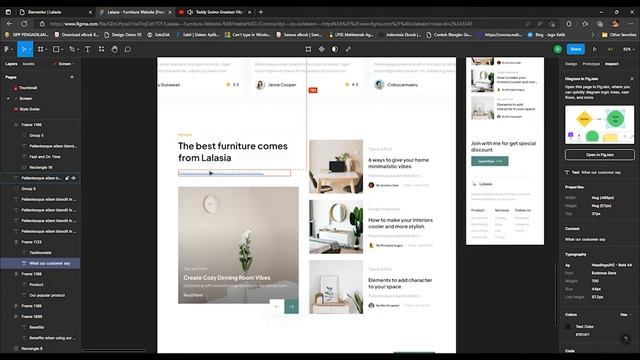Viewport: 640px width, 360px height.
Task: Reload the browser page
Action: (24, 24)
